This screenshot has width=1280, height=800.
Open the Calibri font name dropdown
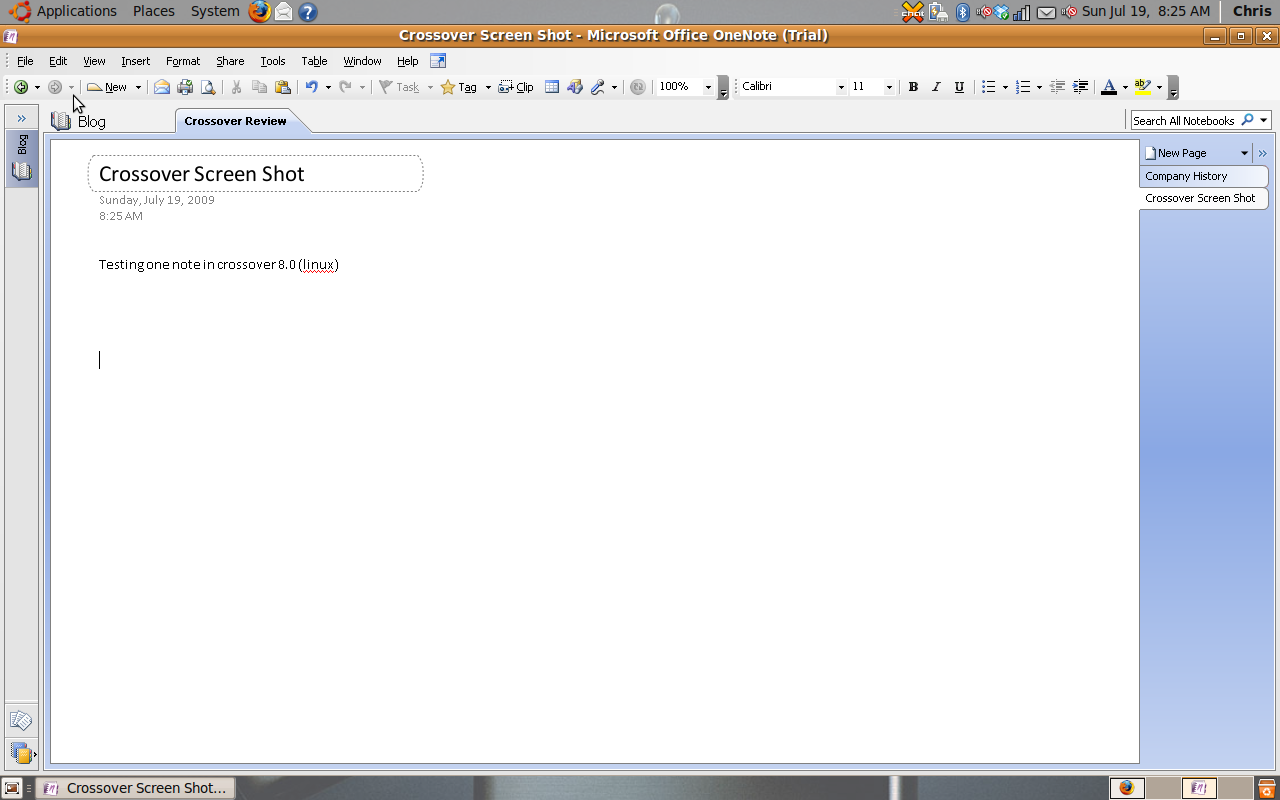click(841, 87)
